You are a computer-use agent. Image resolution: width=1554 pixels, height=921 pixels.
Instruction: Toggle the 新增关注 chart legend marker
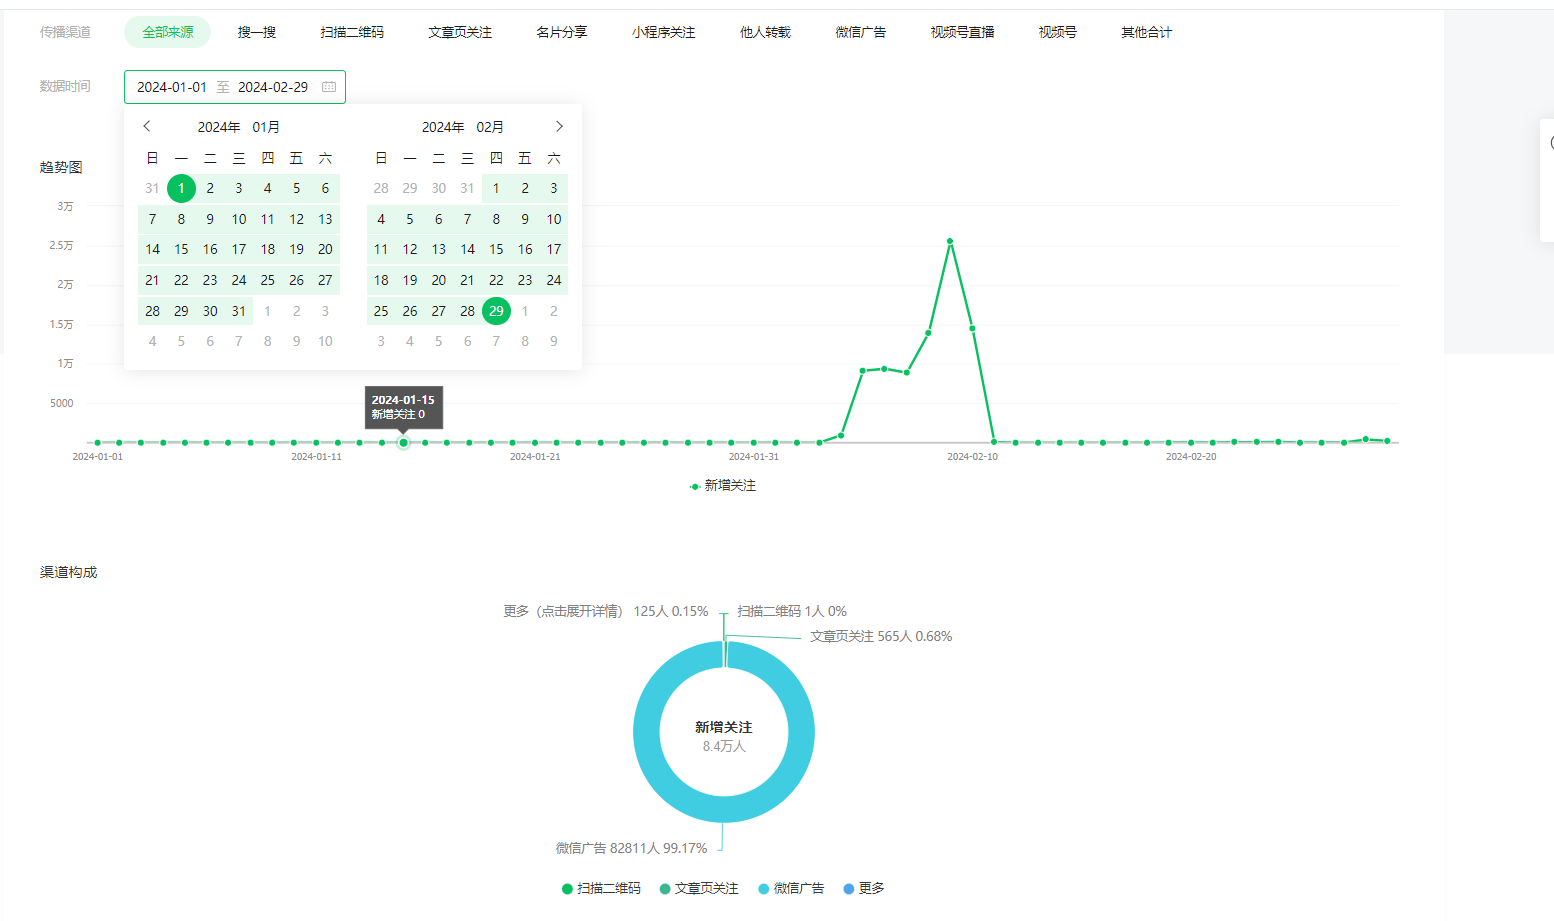click(x=695, y=486)
